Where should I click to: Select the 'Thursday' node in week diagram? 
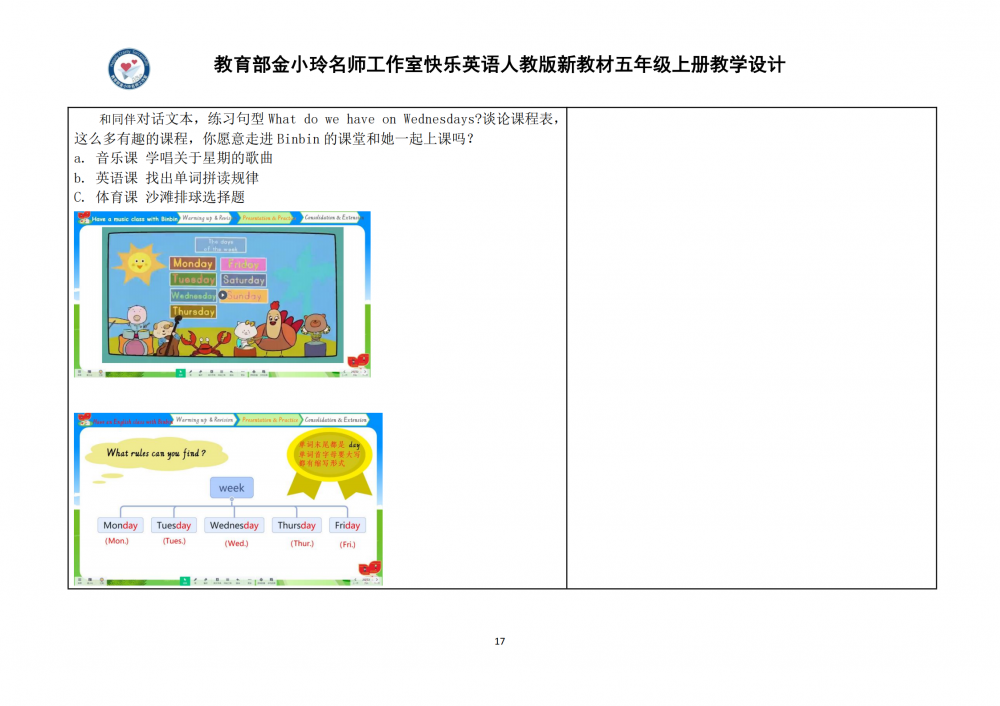tap(297, 526)
